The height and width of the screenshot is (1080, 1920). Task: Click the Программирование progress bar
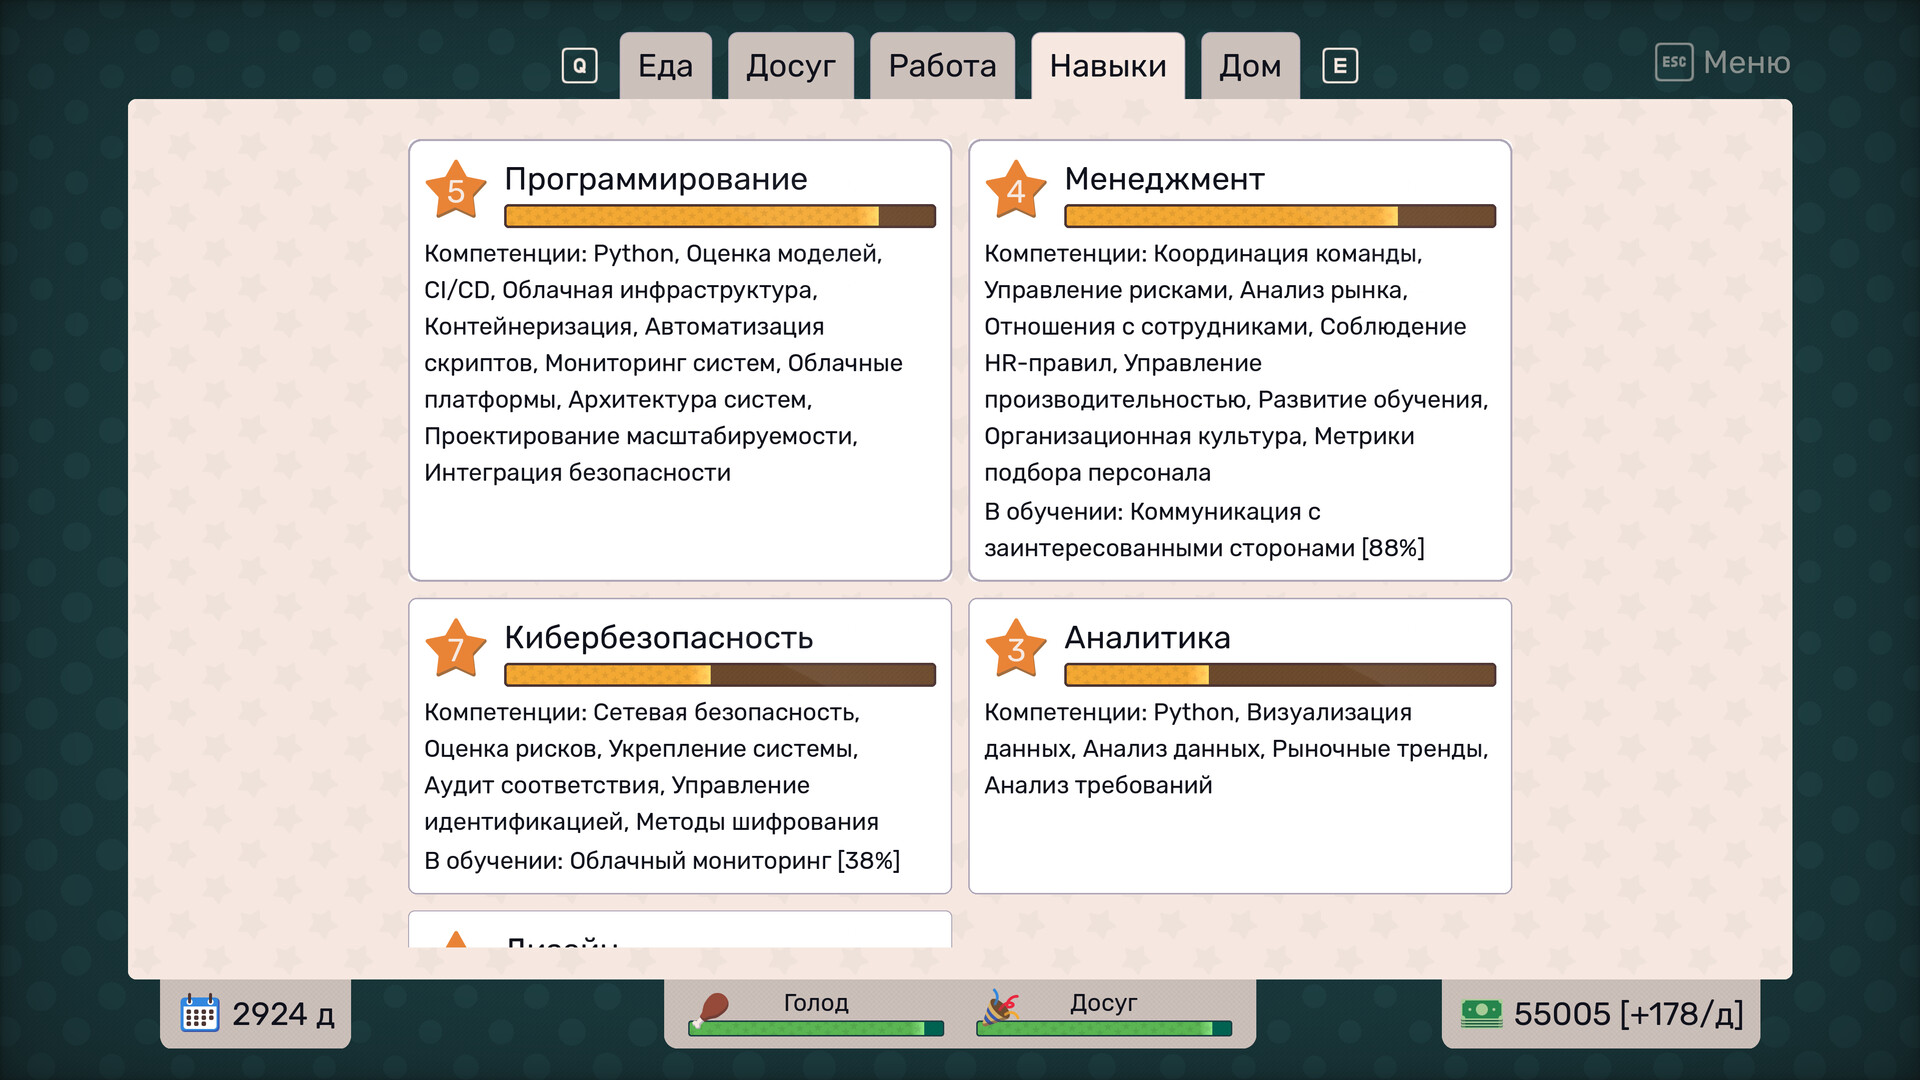point(719,216)
